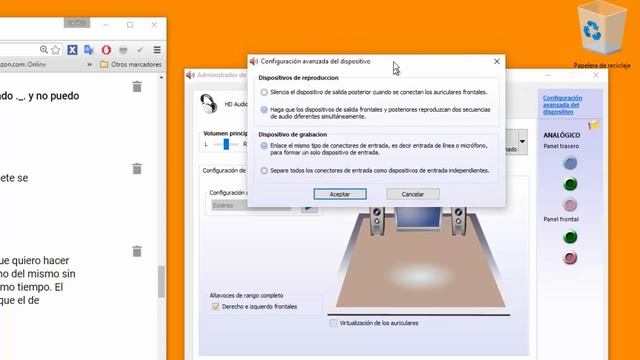Image resolution: width=640 pixels, height=360 pixels.
Task: Delete the first message with trash icon
Action: pos(137,87)
